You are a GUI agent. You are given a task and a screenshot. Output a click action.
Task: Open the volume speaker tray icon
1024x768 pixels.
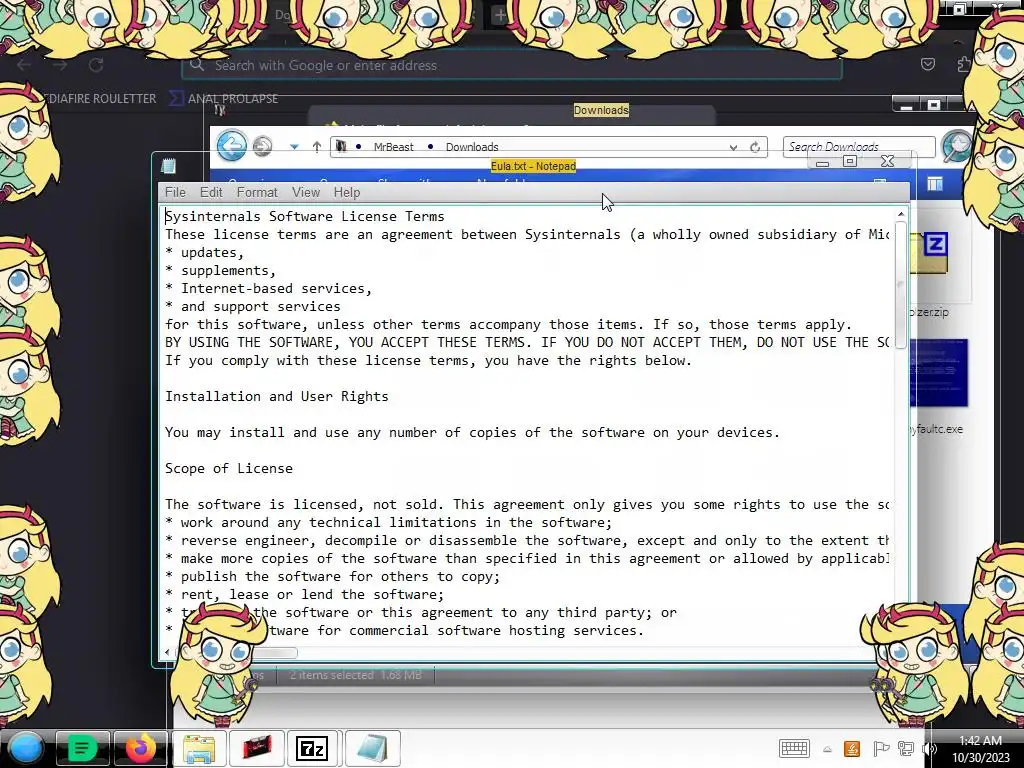pos(929,748)
